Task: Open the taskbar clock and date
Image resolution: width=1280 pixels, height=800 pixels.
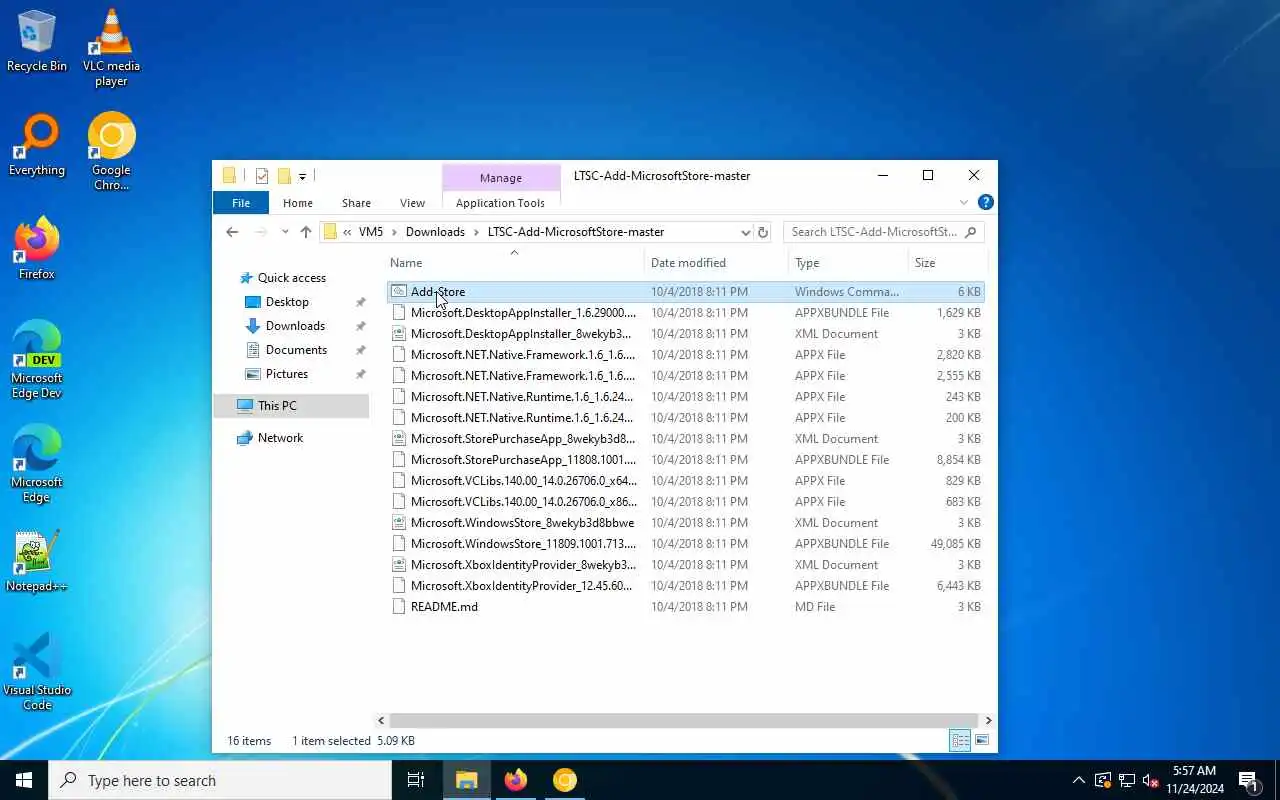Action: [x=1194, y=780]
